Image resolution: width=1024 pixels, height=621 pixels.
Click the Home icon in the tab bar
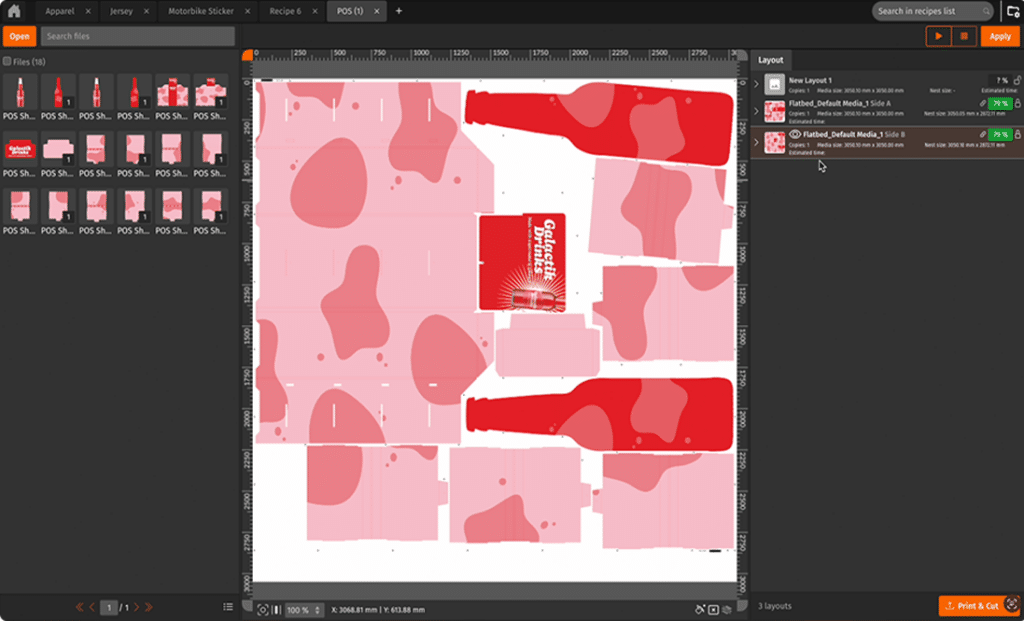[15, 11]
